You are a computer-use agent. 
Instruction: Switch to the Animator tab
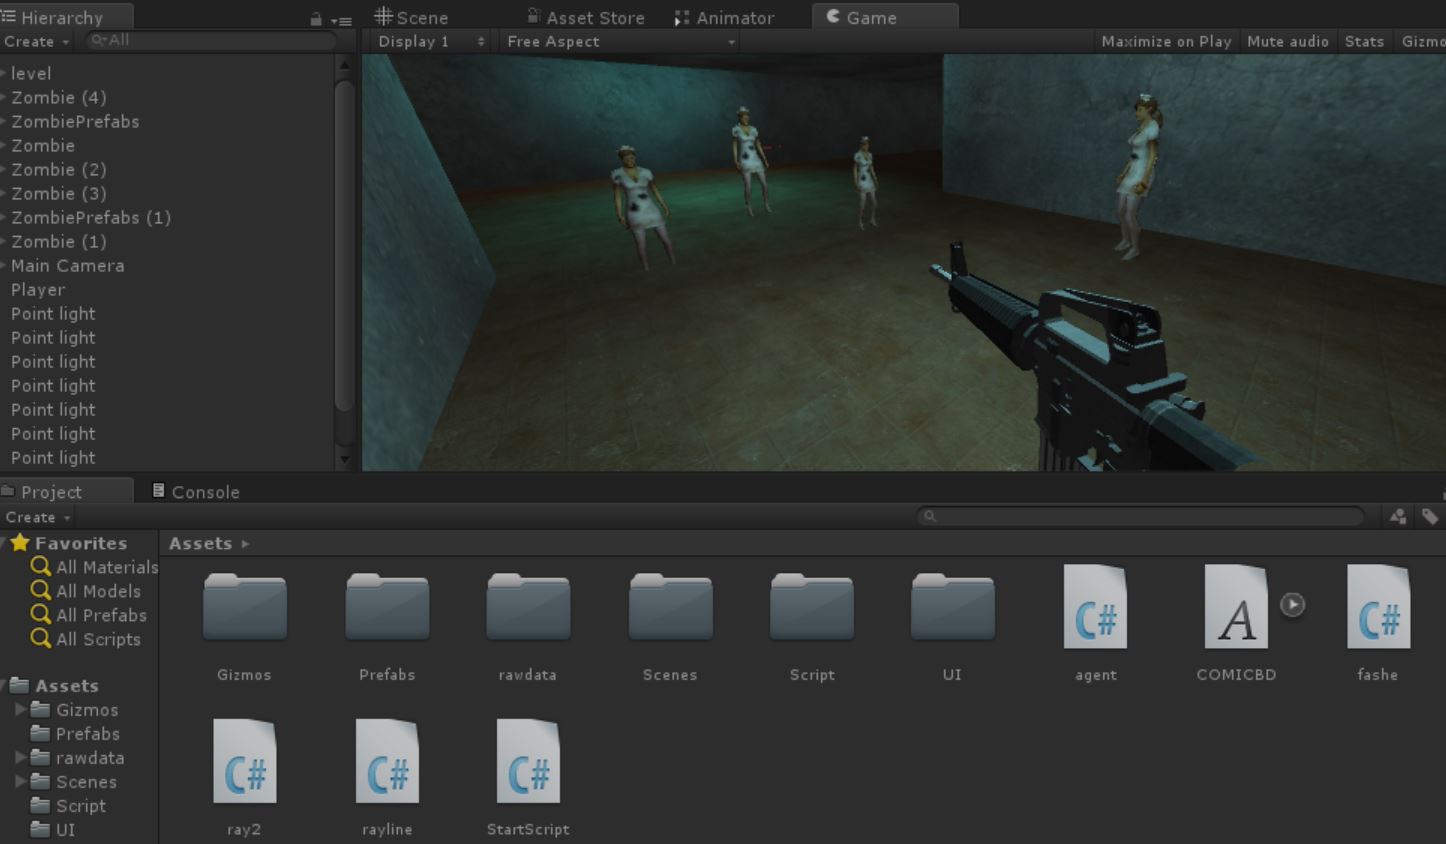(x=725, y=17)
